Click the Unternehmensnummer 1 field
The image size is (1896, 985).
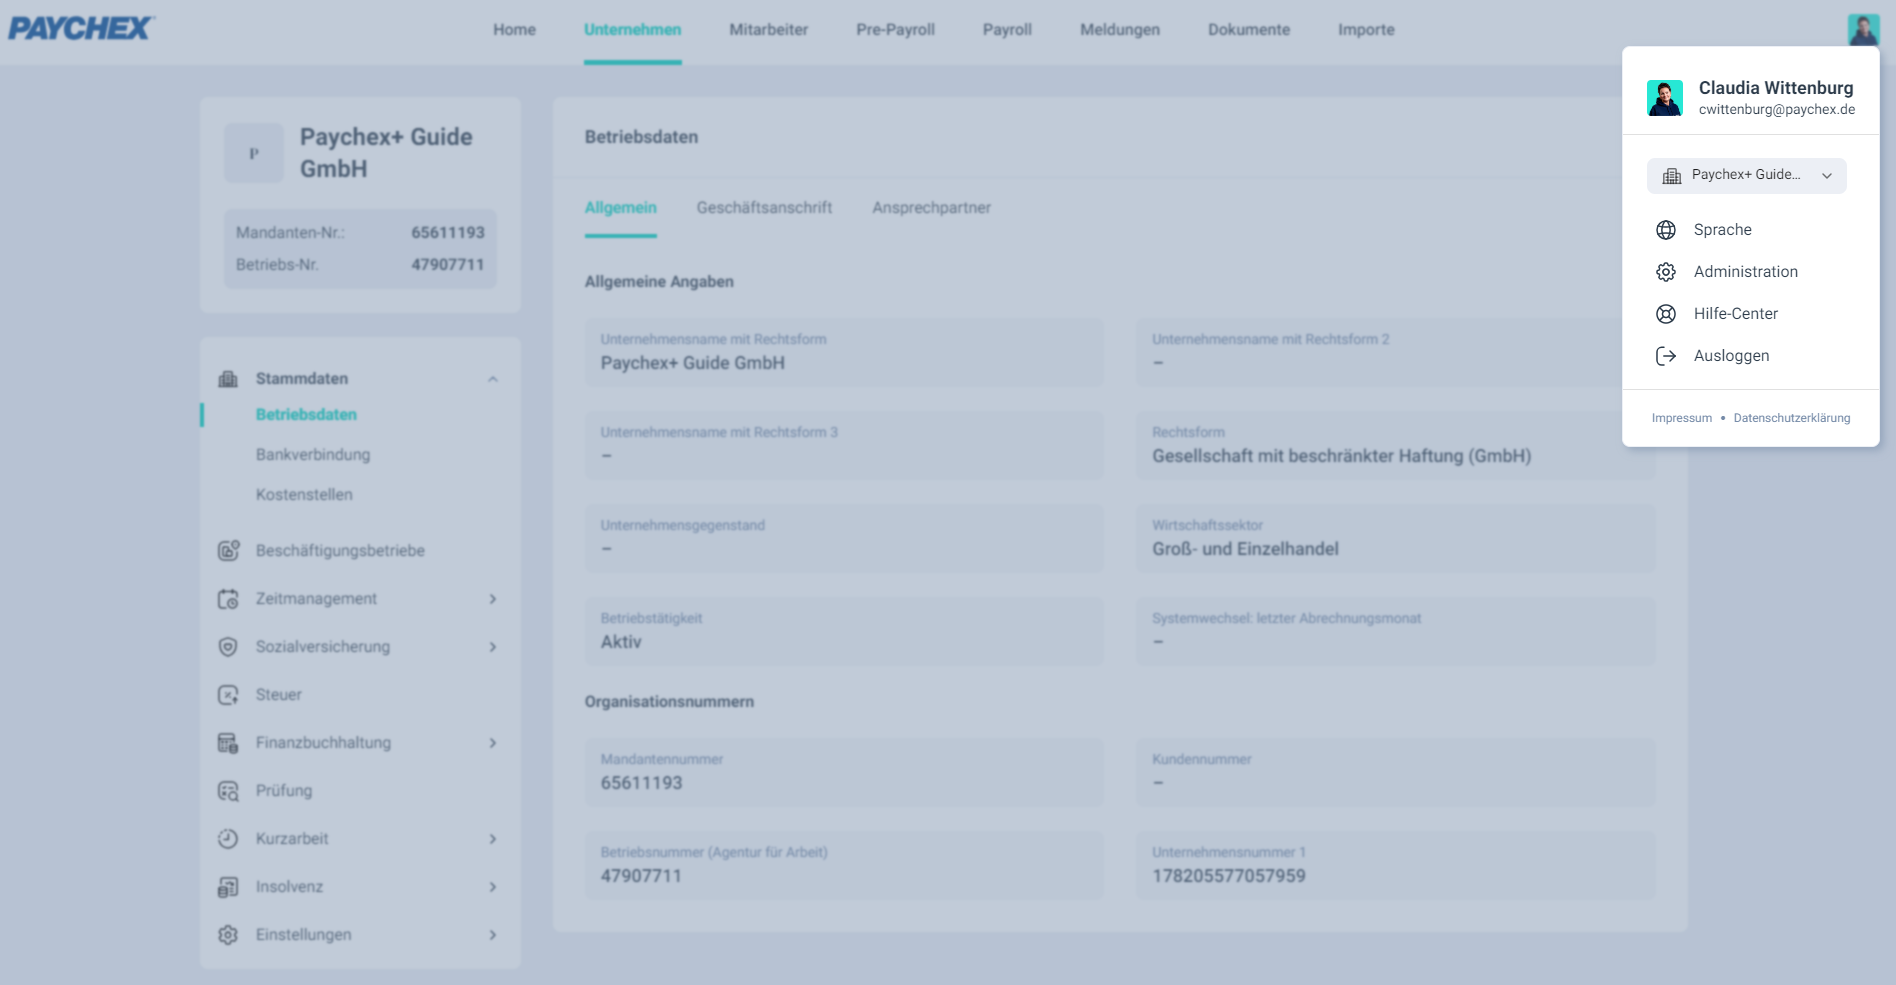[x=1395, y=866]
